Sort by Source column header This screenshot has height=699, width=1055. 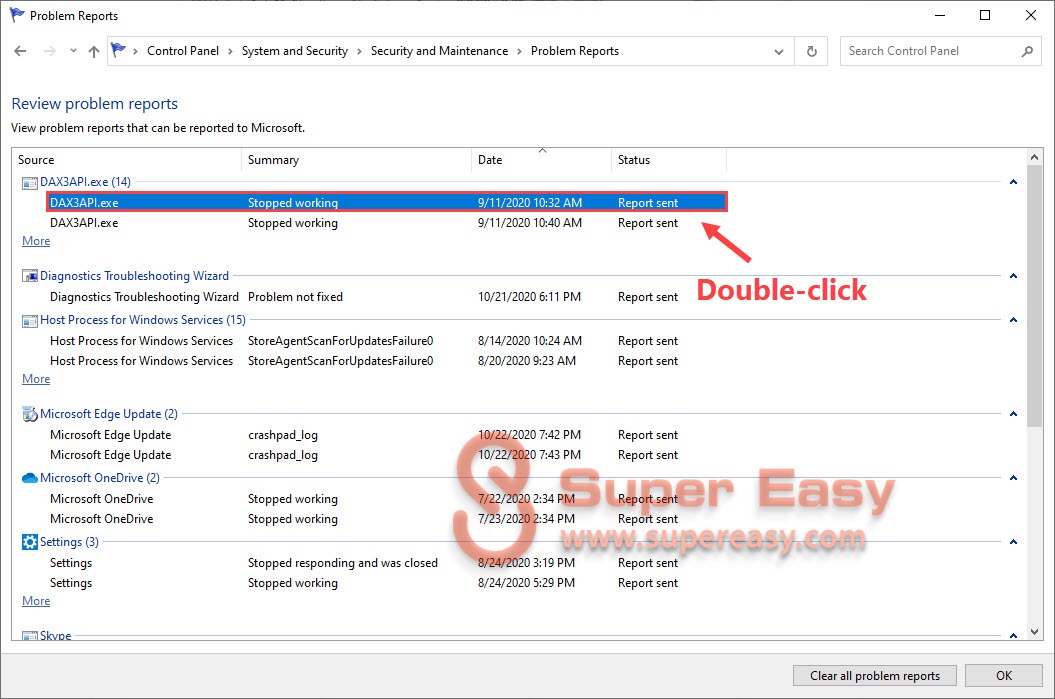126,160
